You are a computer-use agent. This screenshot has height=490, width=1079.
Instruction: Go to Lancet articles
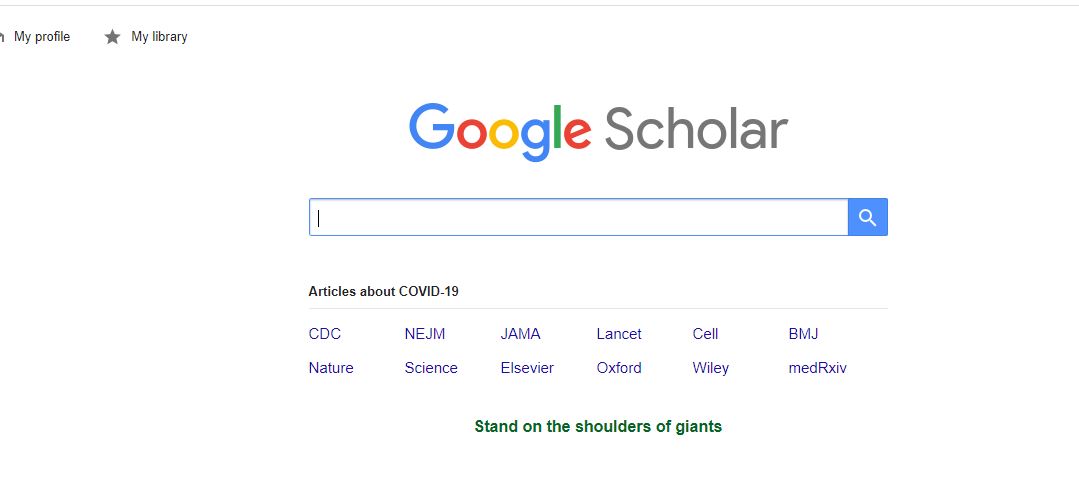619,334
